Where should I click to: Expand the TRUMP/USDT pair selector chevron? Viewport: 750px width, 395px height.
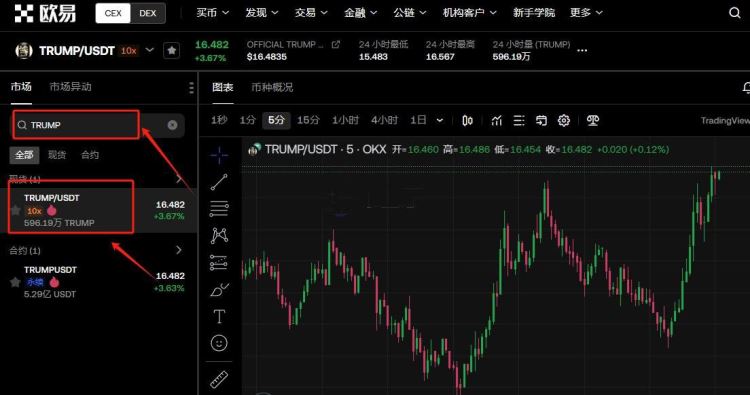coord(150,50)
